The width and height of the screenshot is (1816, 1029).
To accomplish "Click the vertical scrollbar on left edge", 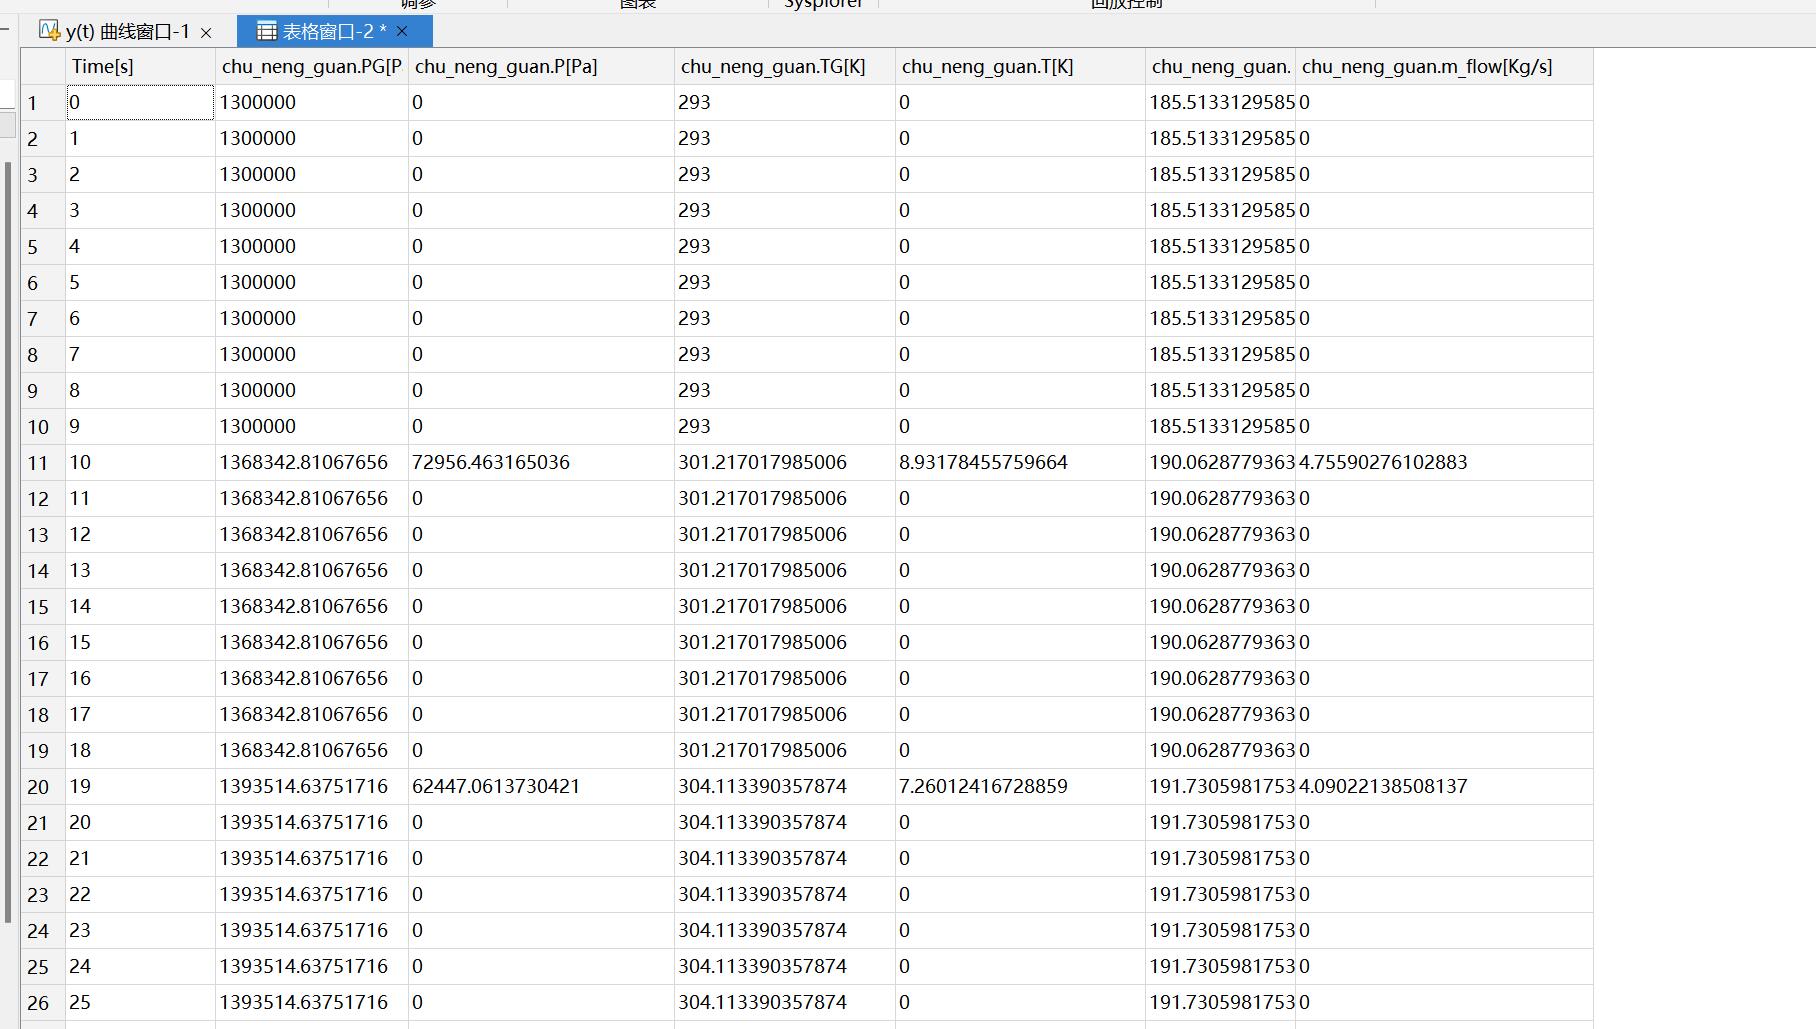I will [8, 540].
